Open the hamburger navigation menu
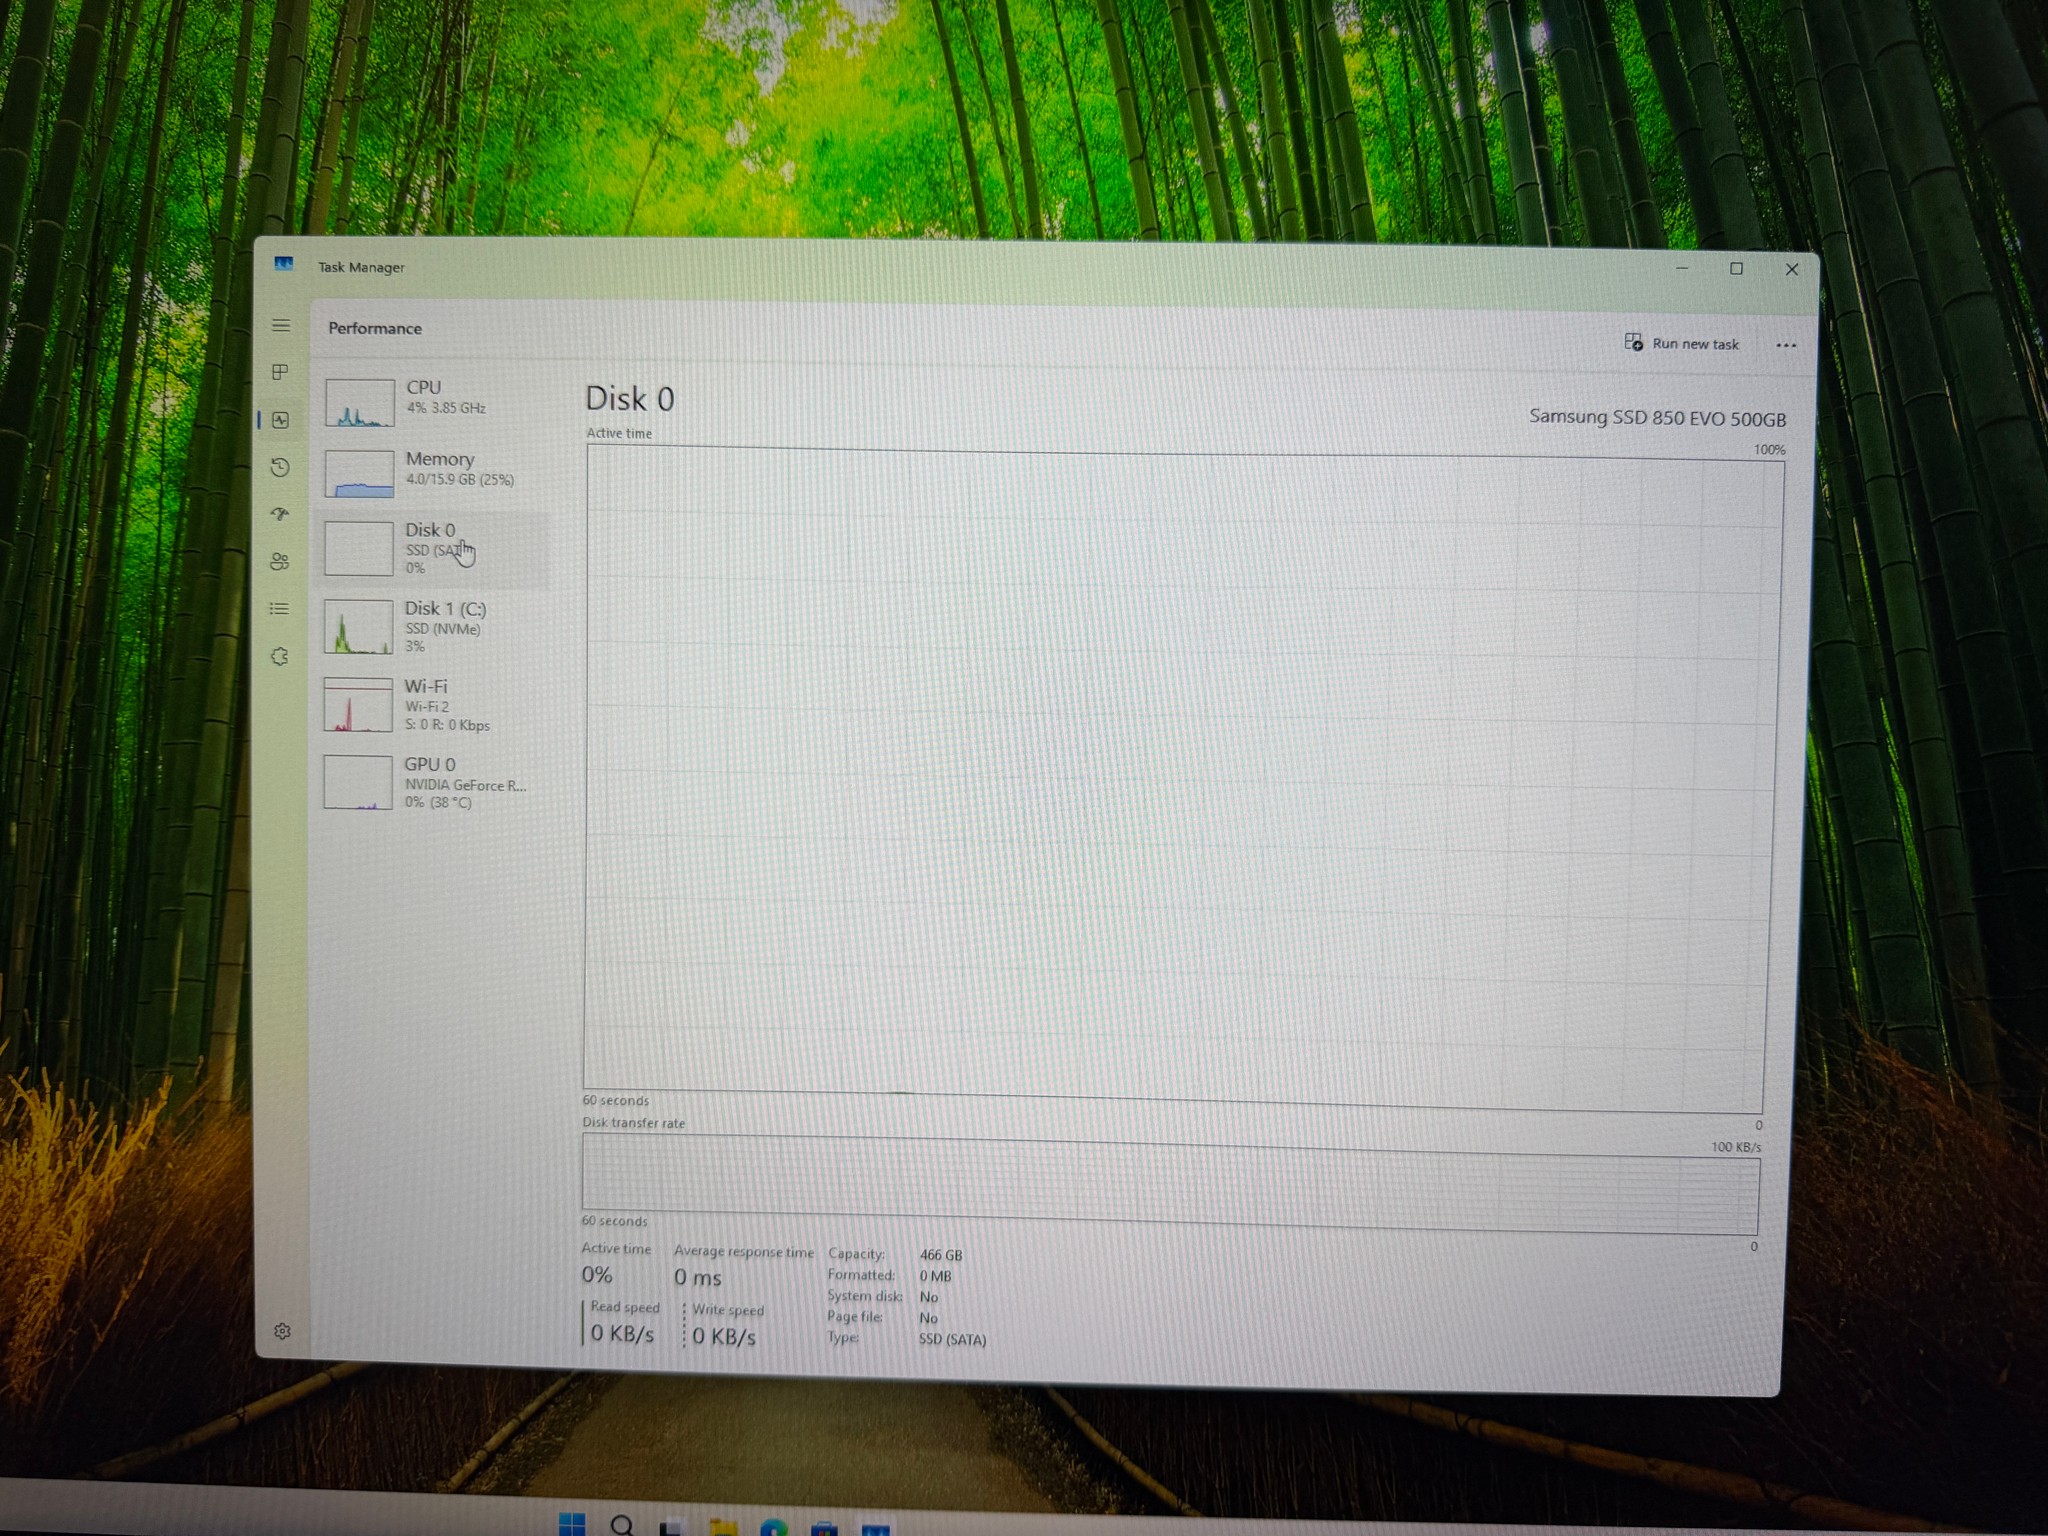2048x1536 pixels. (x=281, y=325)
